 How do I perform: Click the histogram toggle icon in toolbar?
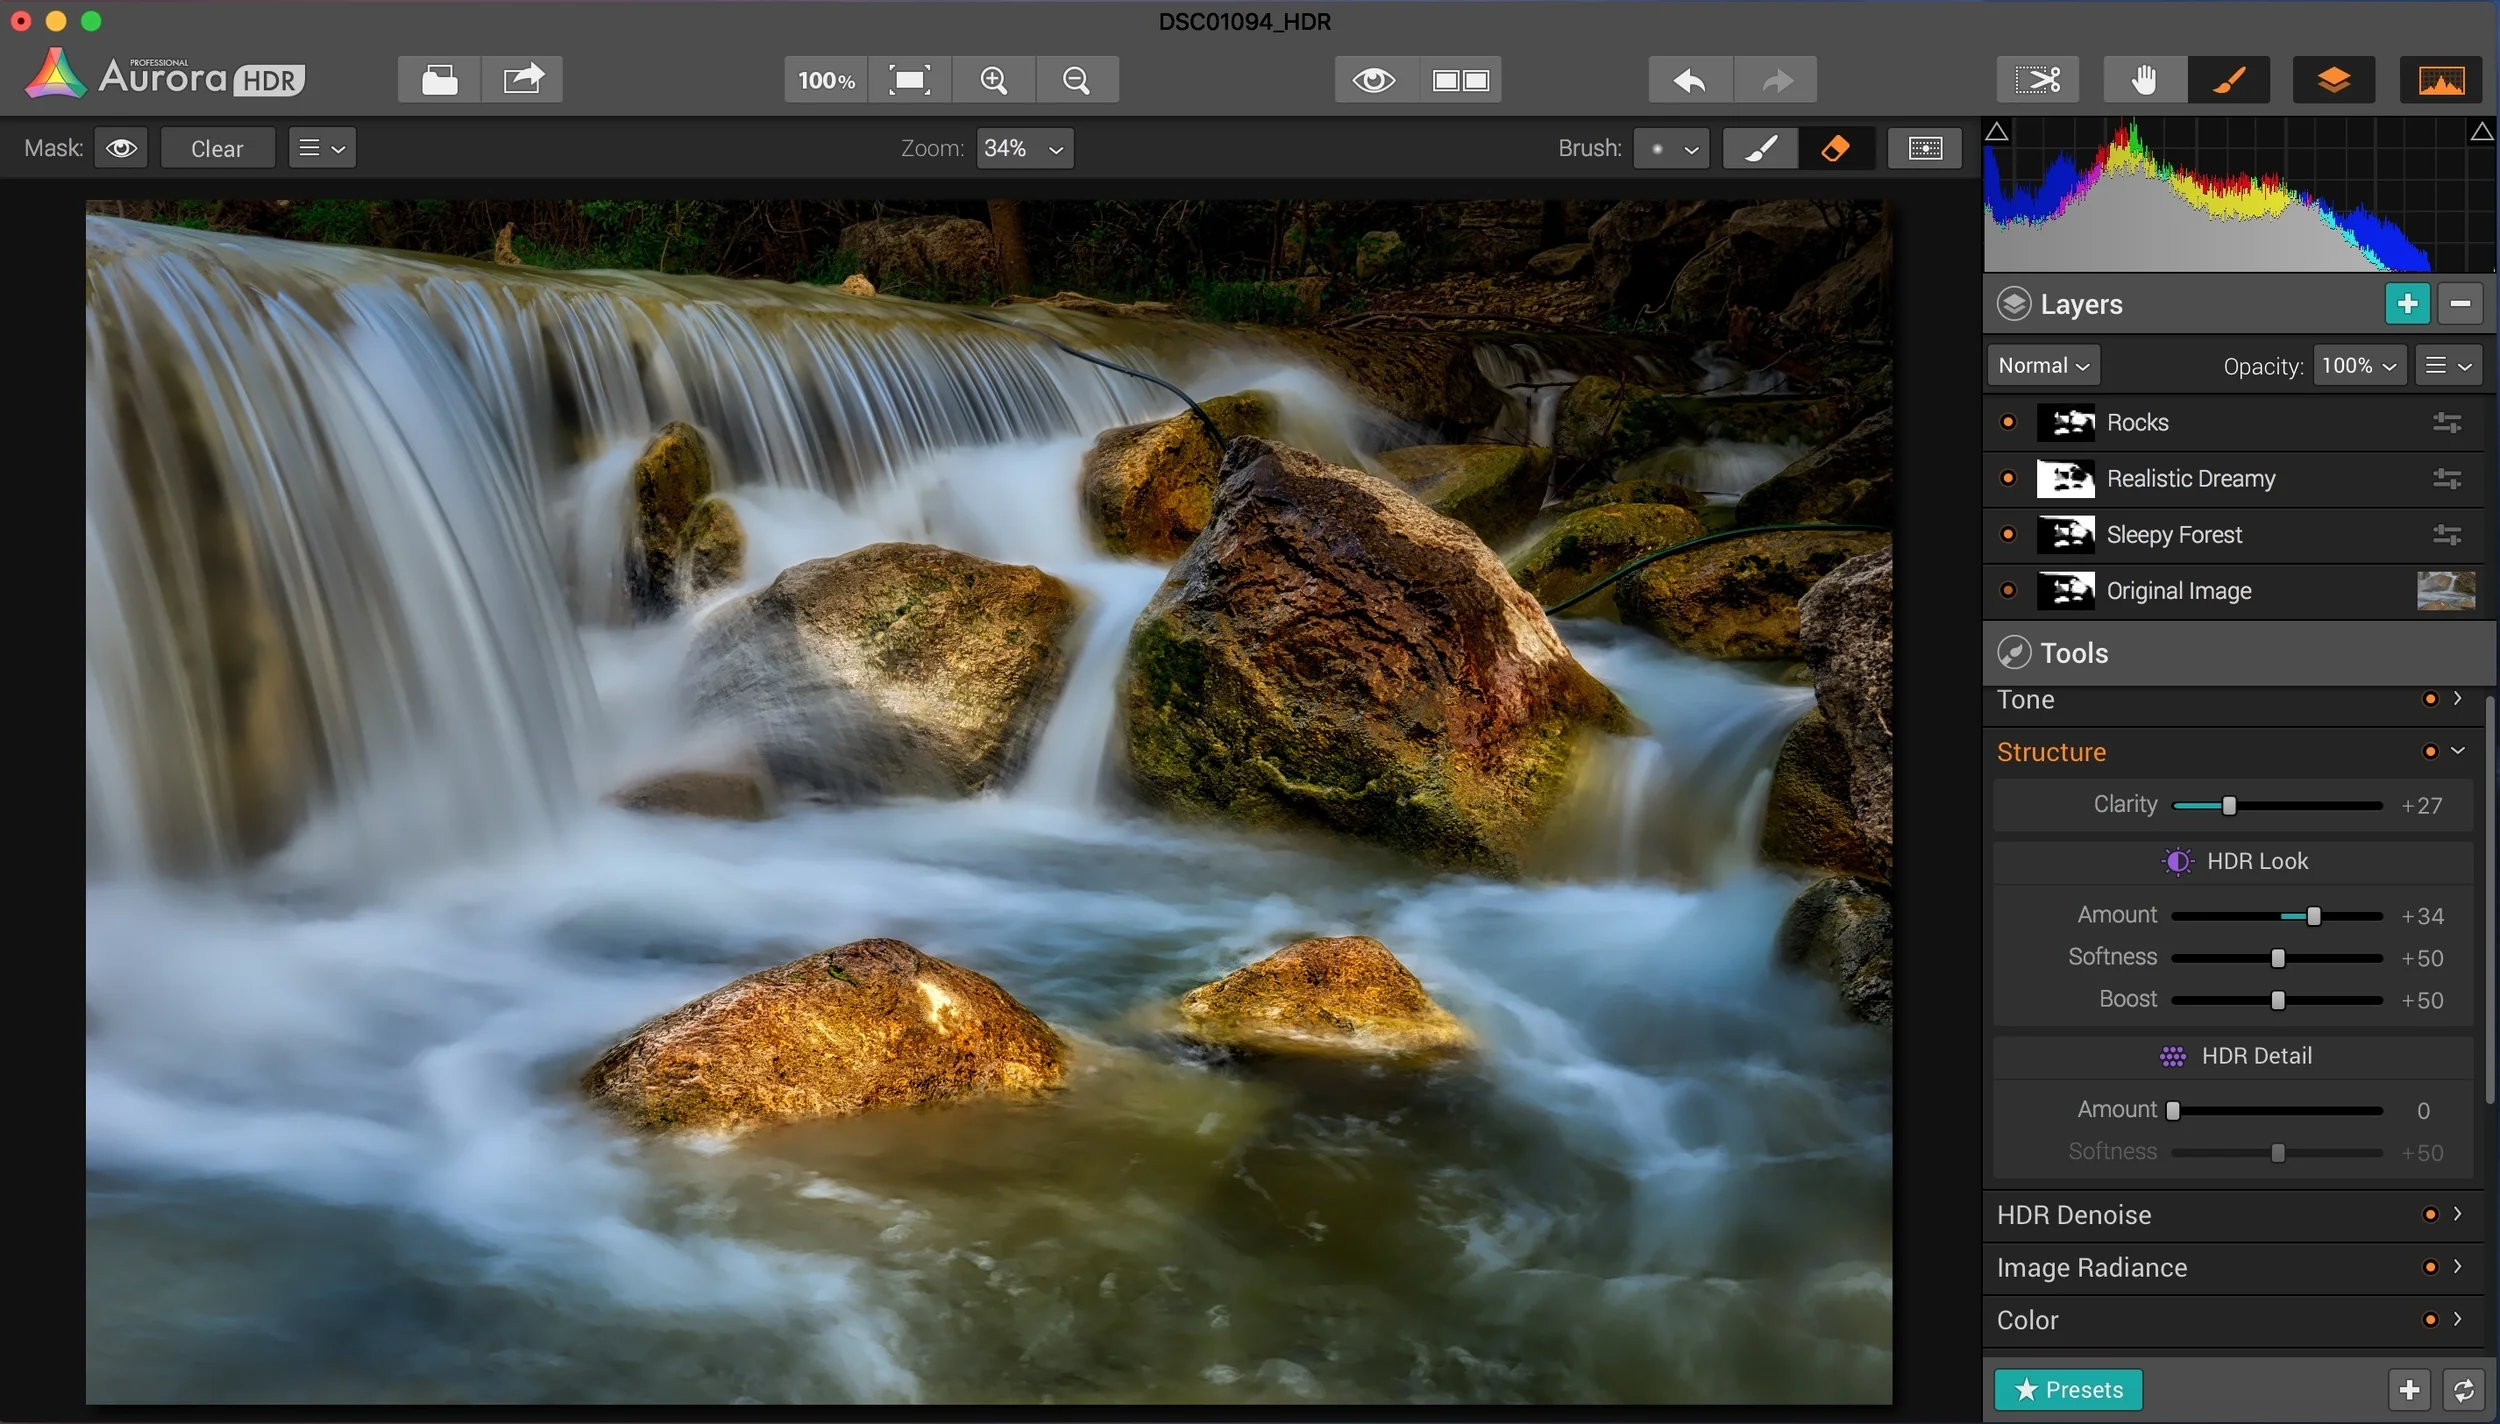(x=2441, y=79)
